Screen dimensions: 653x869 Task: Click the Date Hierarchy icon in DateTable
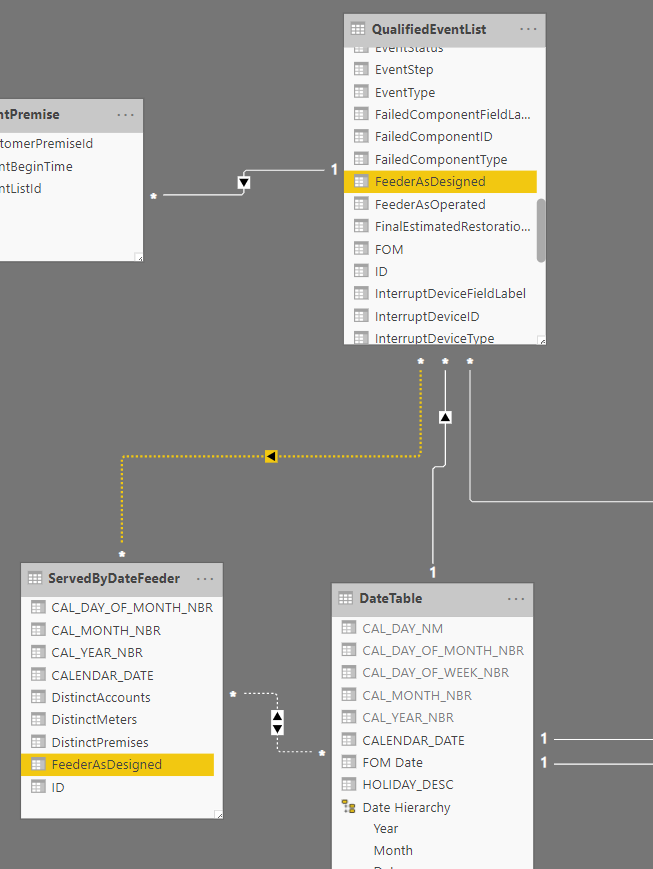pyautogui.click(x=349, y=806)
